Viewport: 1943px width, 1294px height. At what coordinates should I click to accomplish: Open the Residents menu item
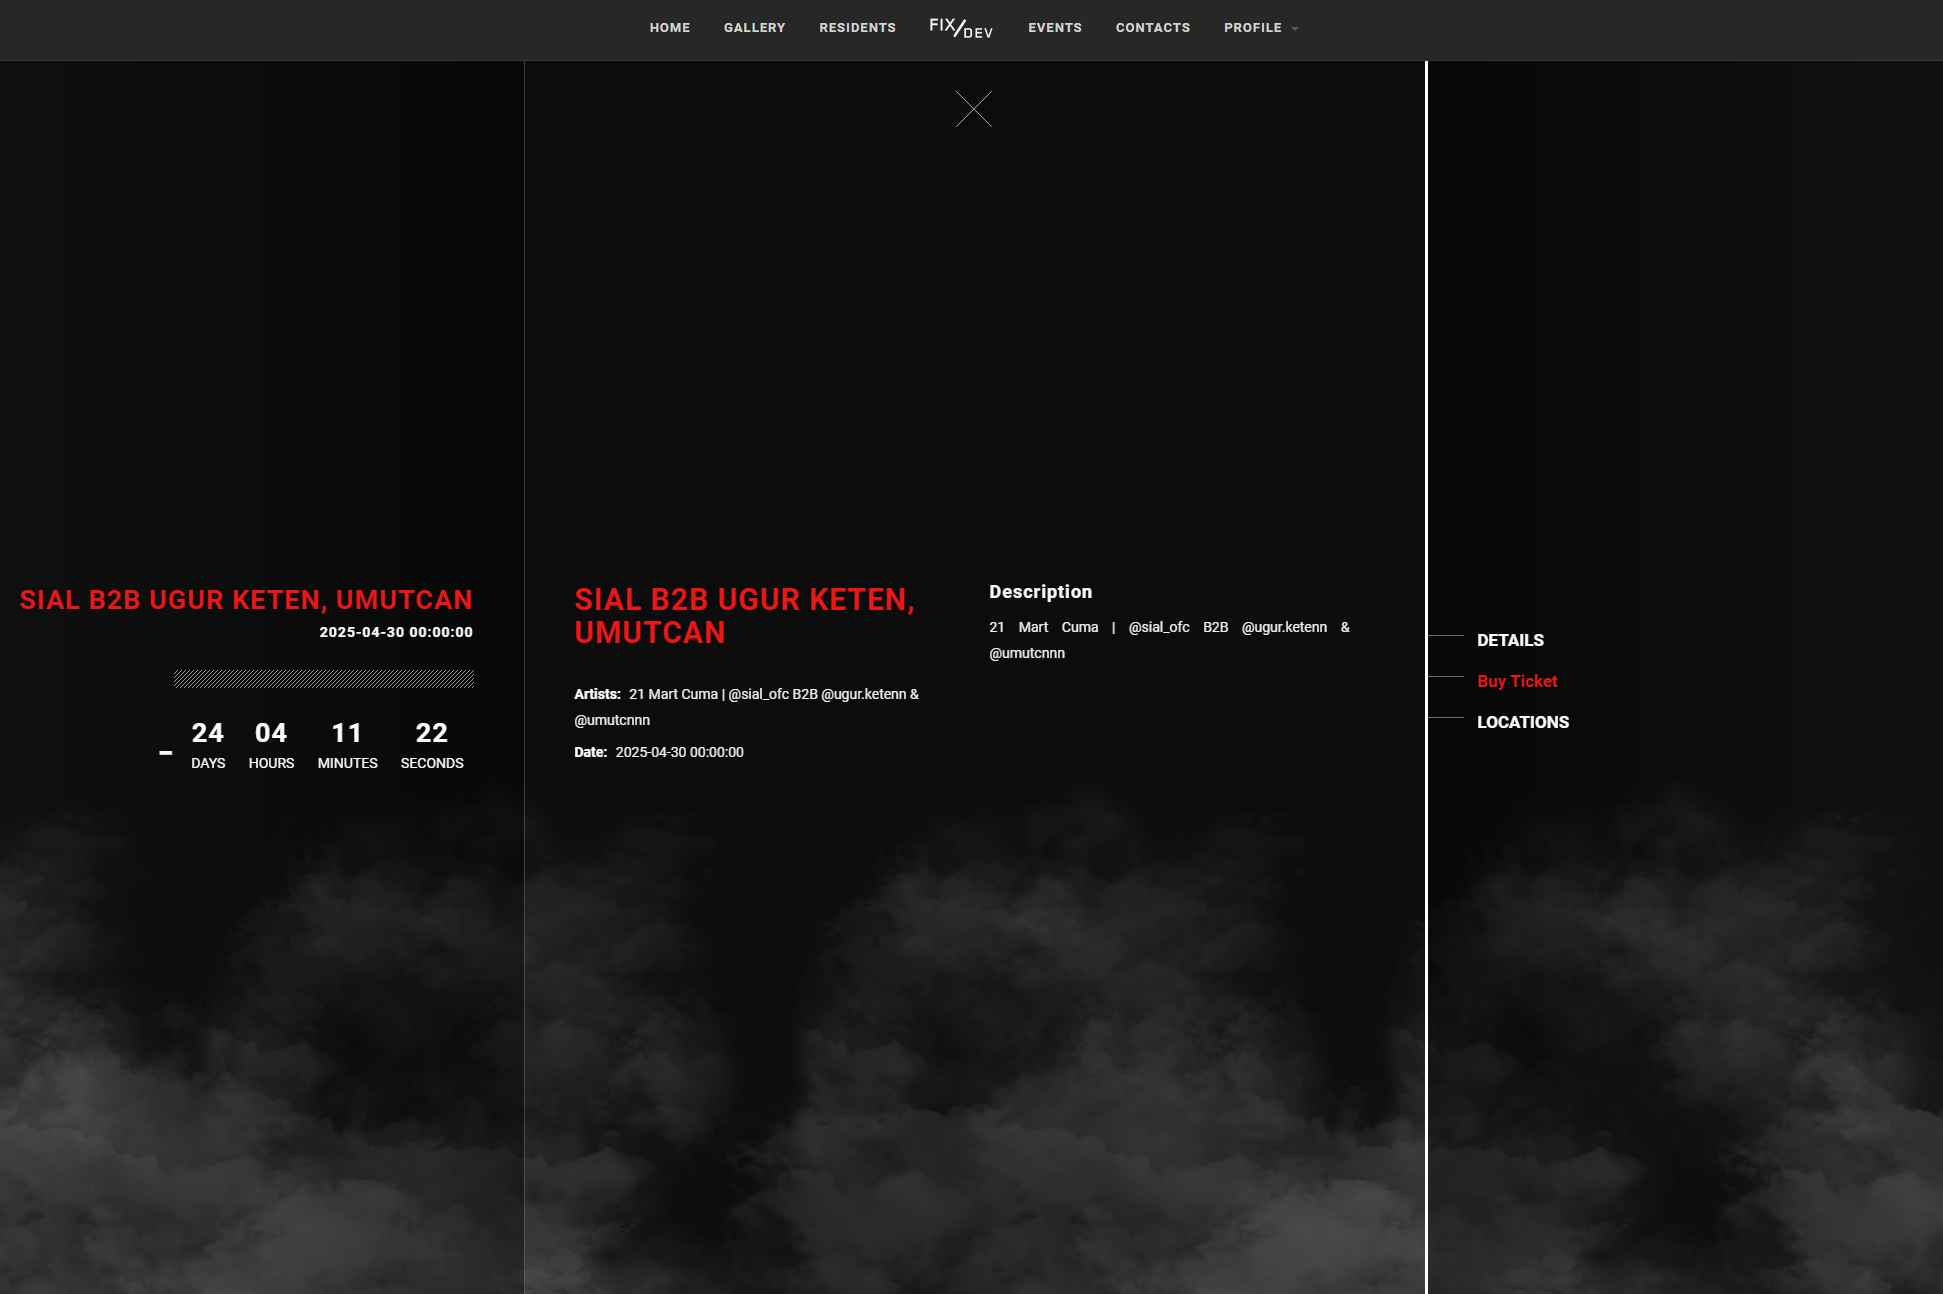tap(857, 28)
